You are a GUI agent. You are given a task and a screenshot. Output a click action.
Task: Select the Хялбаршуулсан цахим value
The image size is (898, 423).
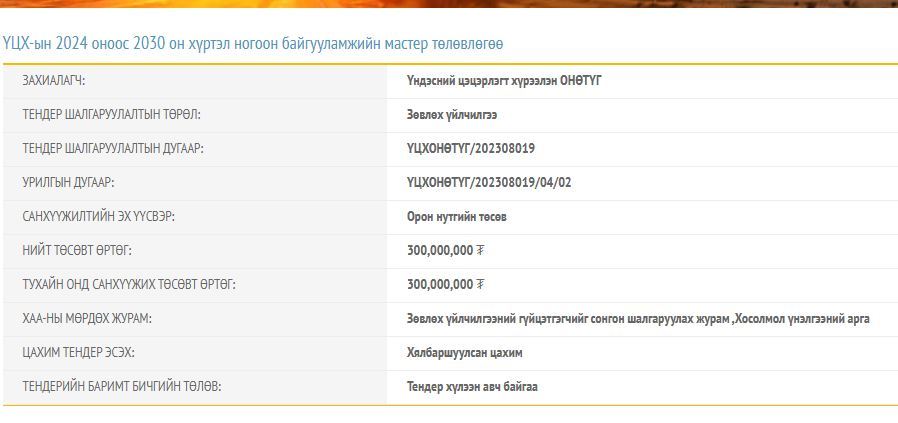pos(464,353)
